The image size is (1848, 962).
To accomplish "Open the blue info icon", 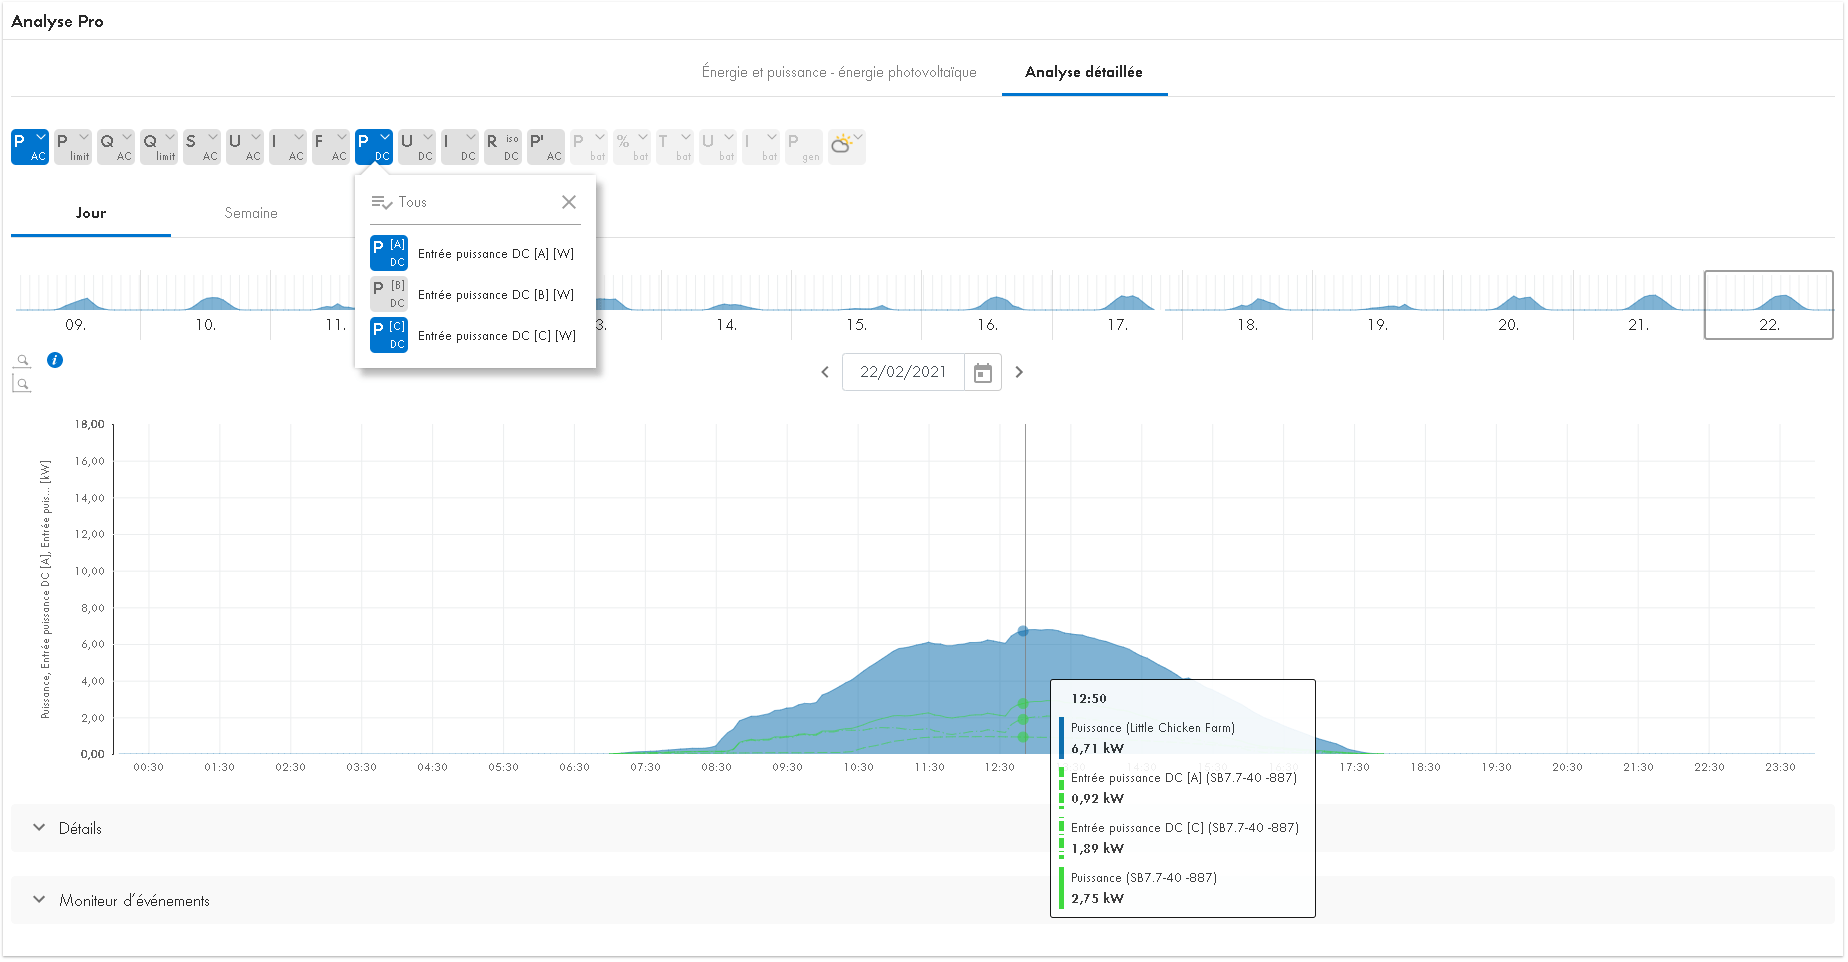I will (x=55, y=360).
